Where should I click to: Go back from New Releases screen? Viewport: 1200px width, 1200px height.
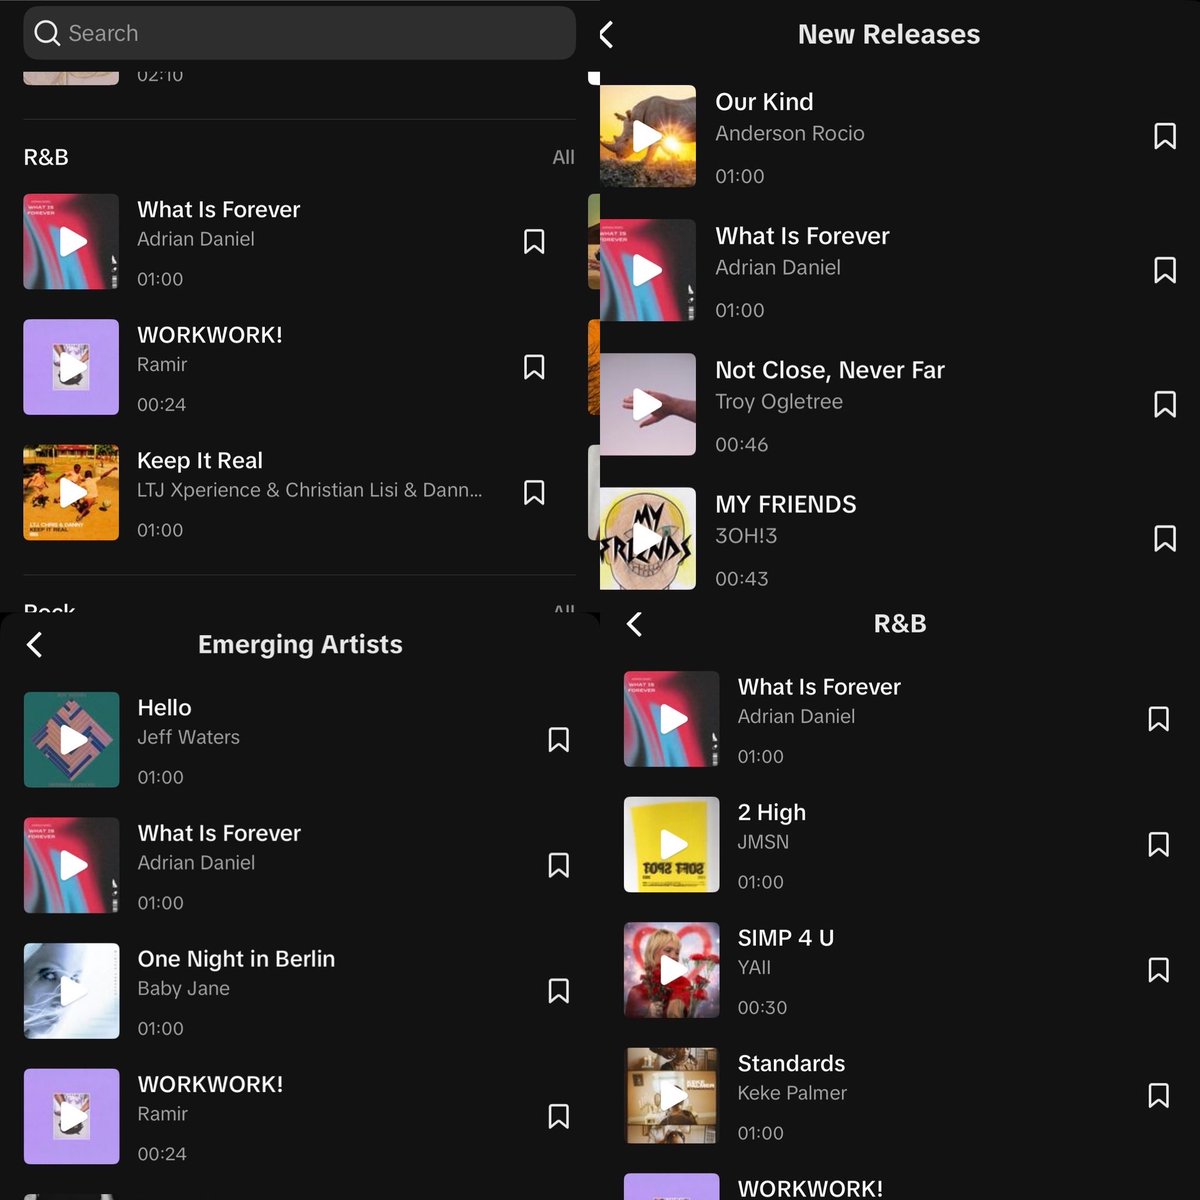click(606, 35)
